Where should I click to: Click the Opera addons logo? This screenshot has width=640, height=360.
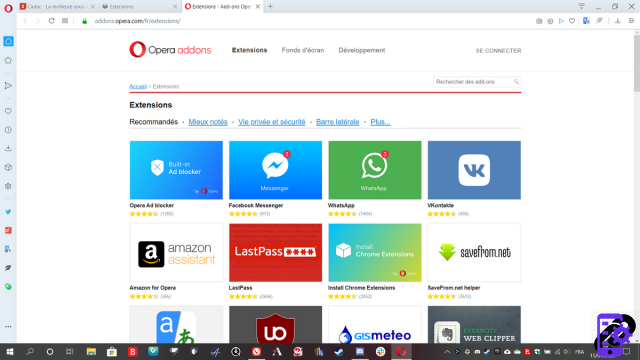coord(170,50)
